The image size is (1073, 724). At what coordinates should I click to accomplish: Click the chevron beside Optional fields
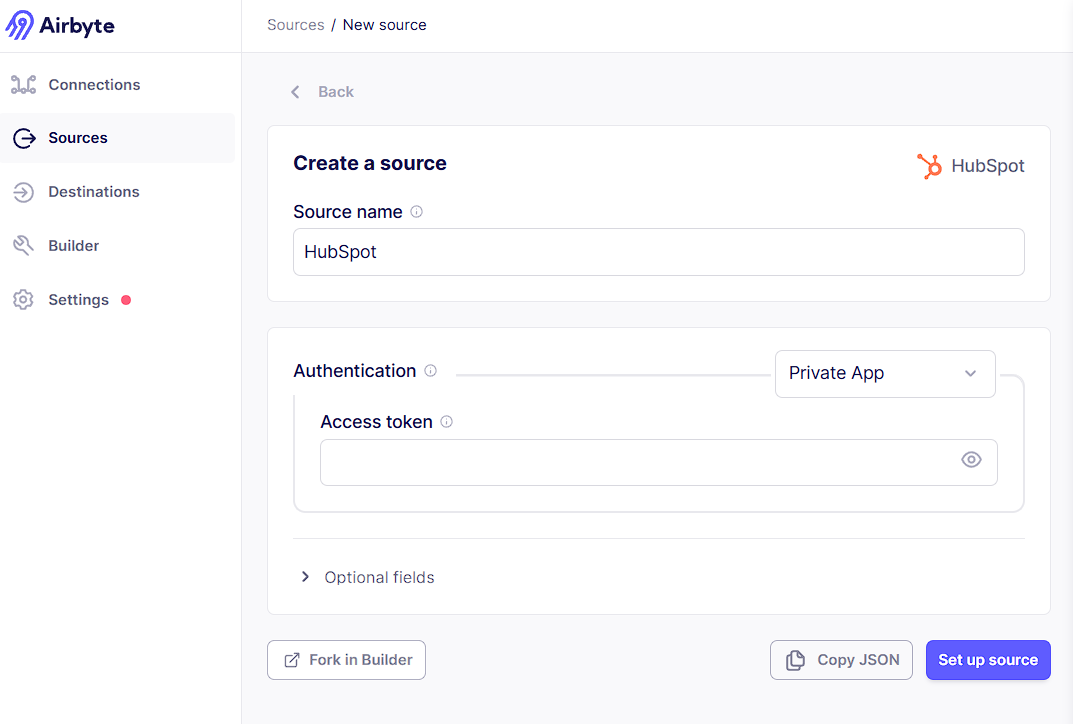point(305,577)
